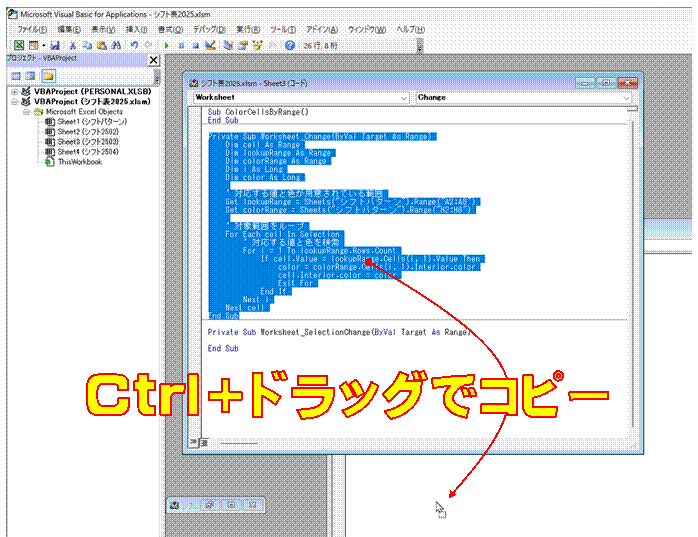Open the ツール(T) menu
Image resolution: width=698 pixels, height=537 pixels.
[283, 29]
